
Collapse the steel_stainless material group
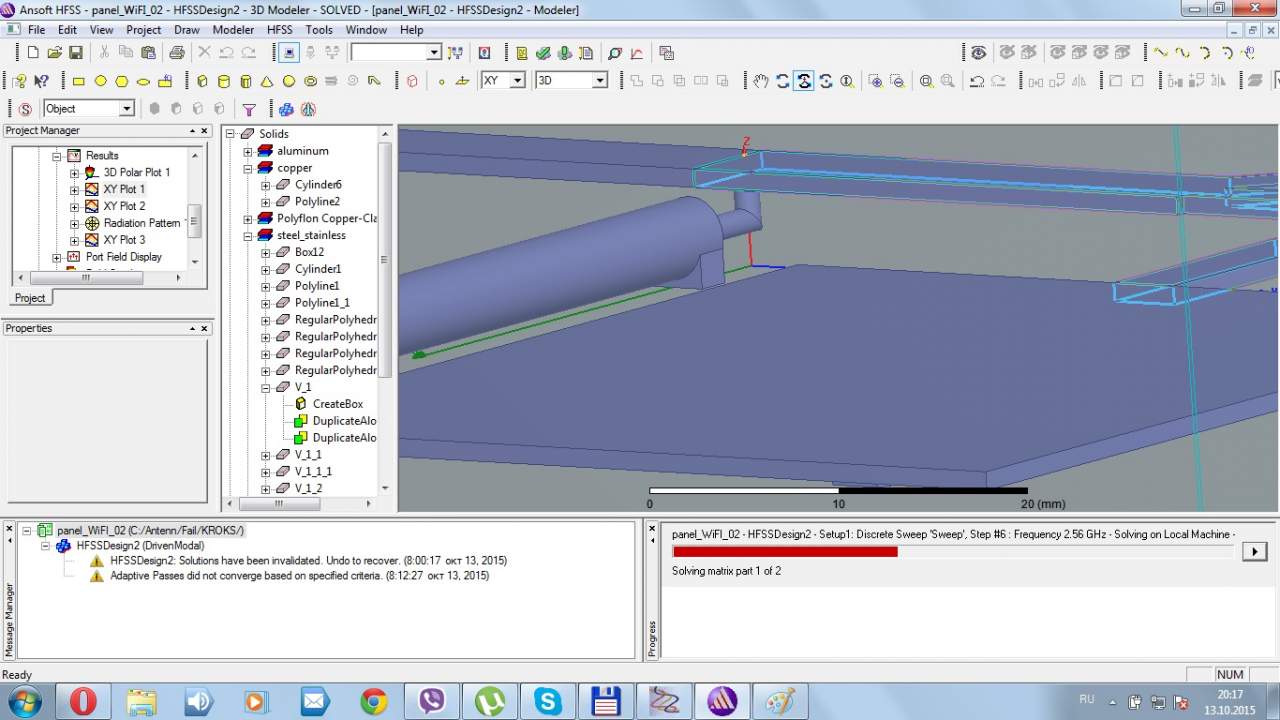tap(248, 236)
